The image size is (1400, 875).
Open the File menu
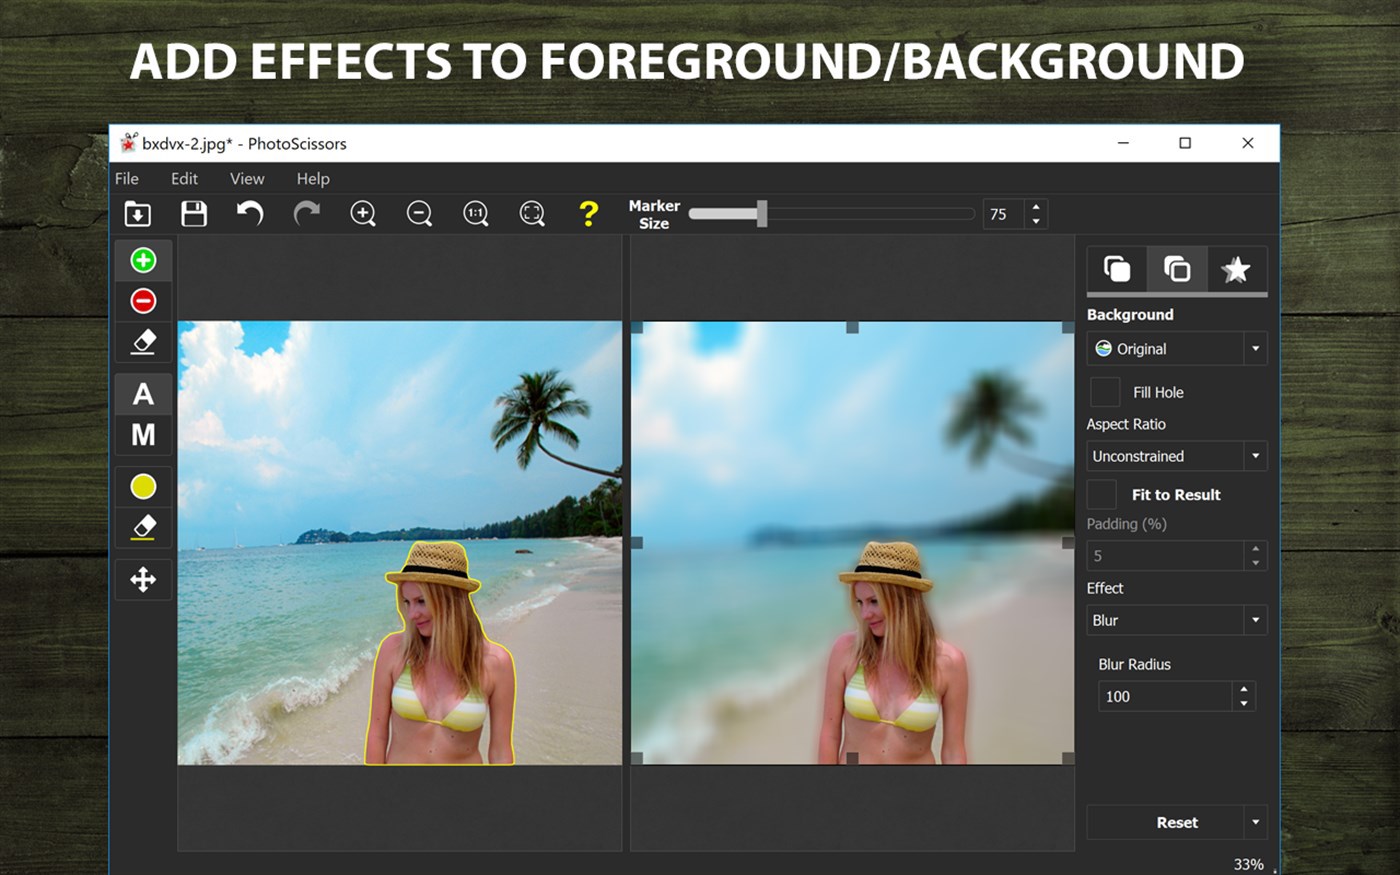tap(127, 178)
